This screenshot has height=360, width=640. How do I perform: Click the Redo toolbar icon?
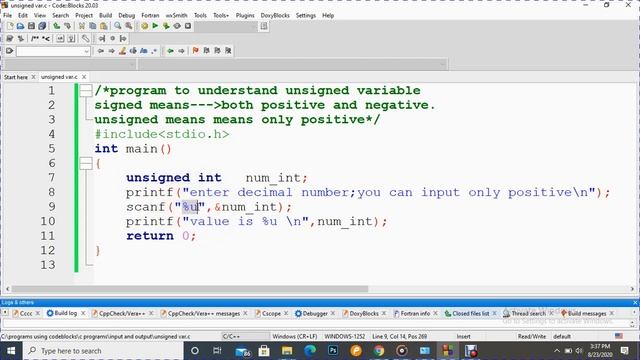point(67,26)
